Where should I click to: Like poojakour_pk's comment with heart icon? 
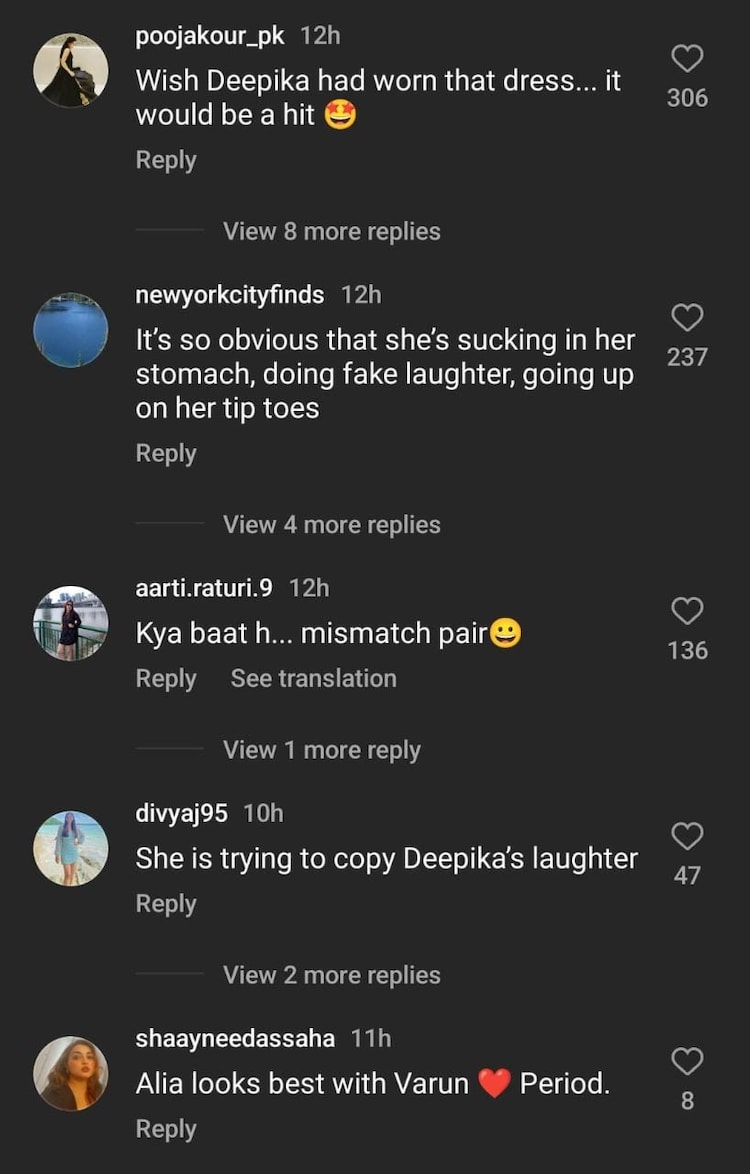pyautogui.click(x=687, y=59)
